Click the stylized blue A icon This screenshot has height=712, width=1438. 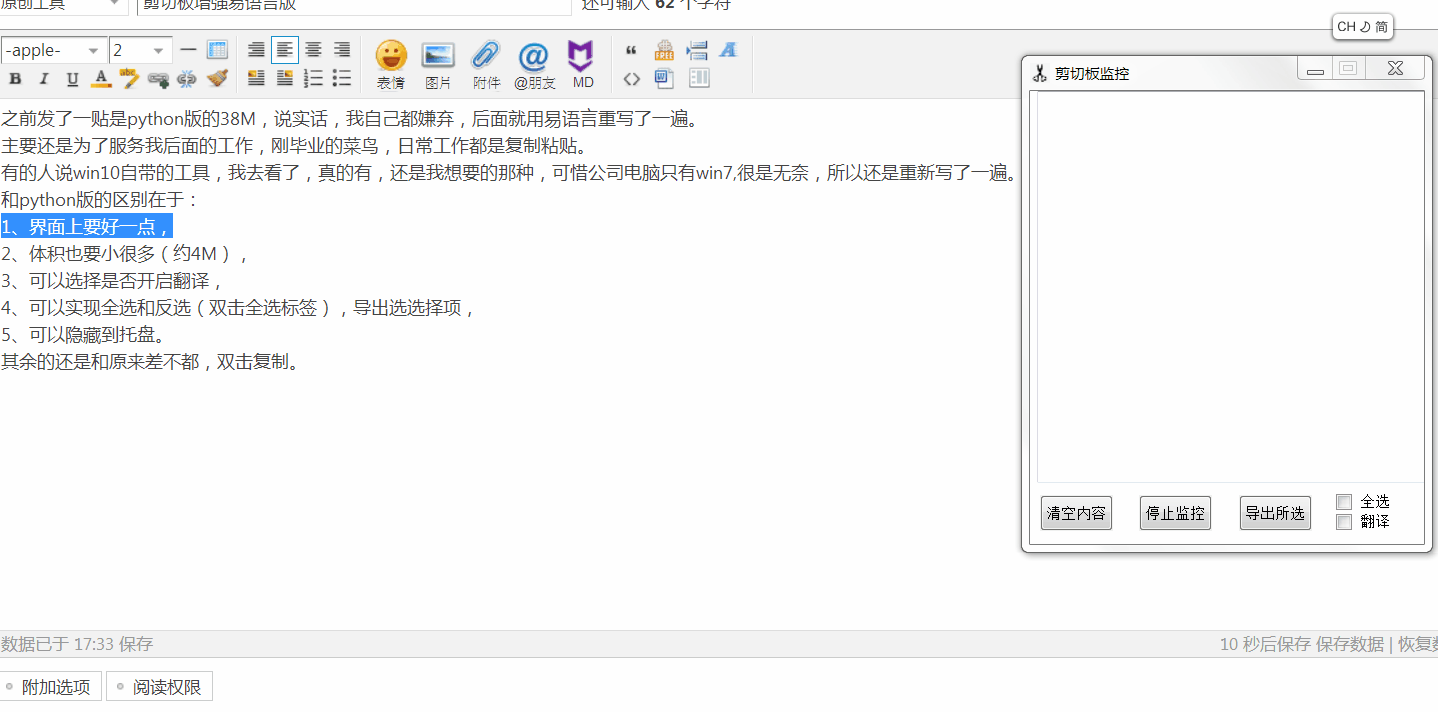click(728, 50)
